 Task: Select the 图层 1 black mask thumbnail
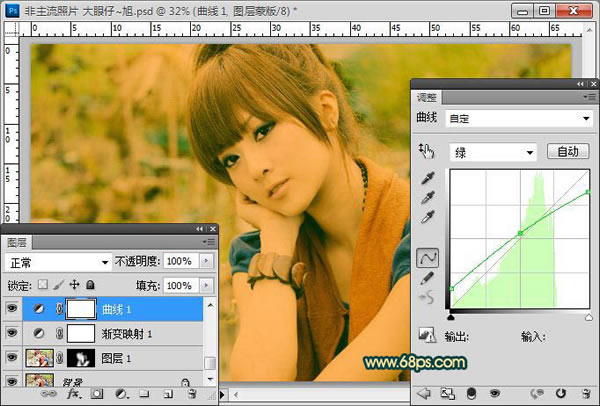pyautogui.click(x=81, y=358)
